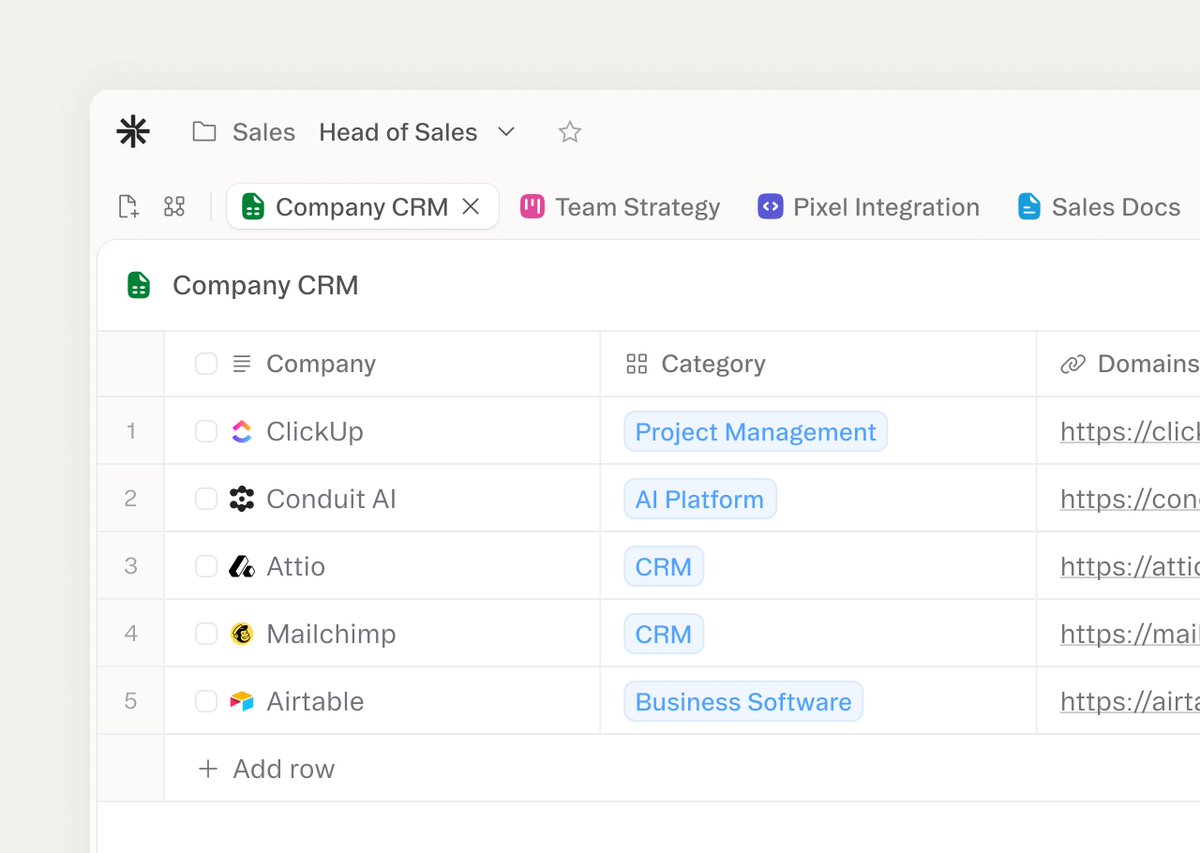Click the Category column header label
The height and width of the screenshot is (853, 1200).
coord(714,364)
